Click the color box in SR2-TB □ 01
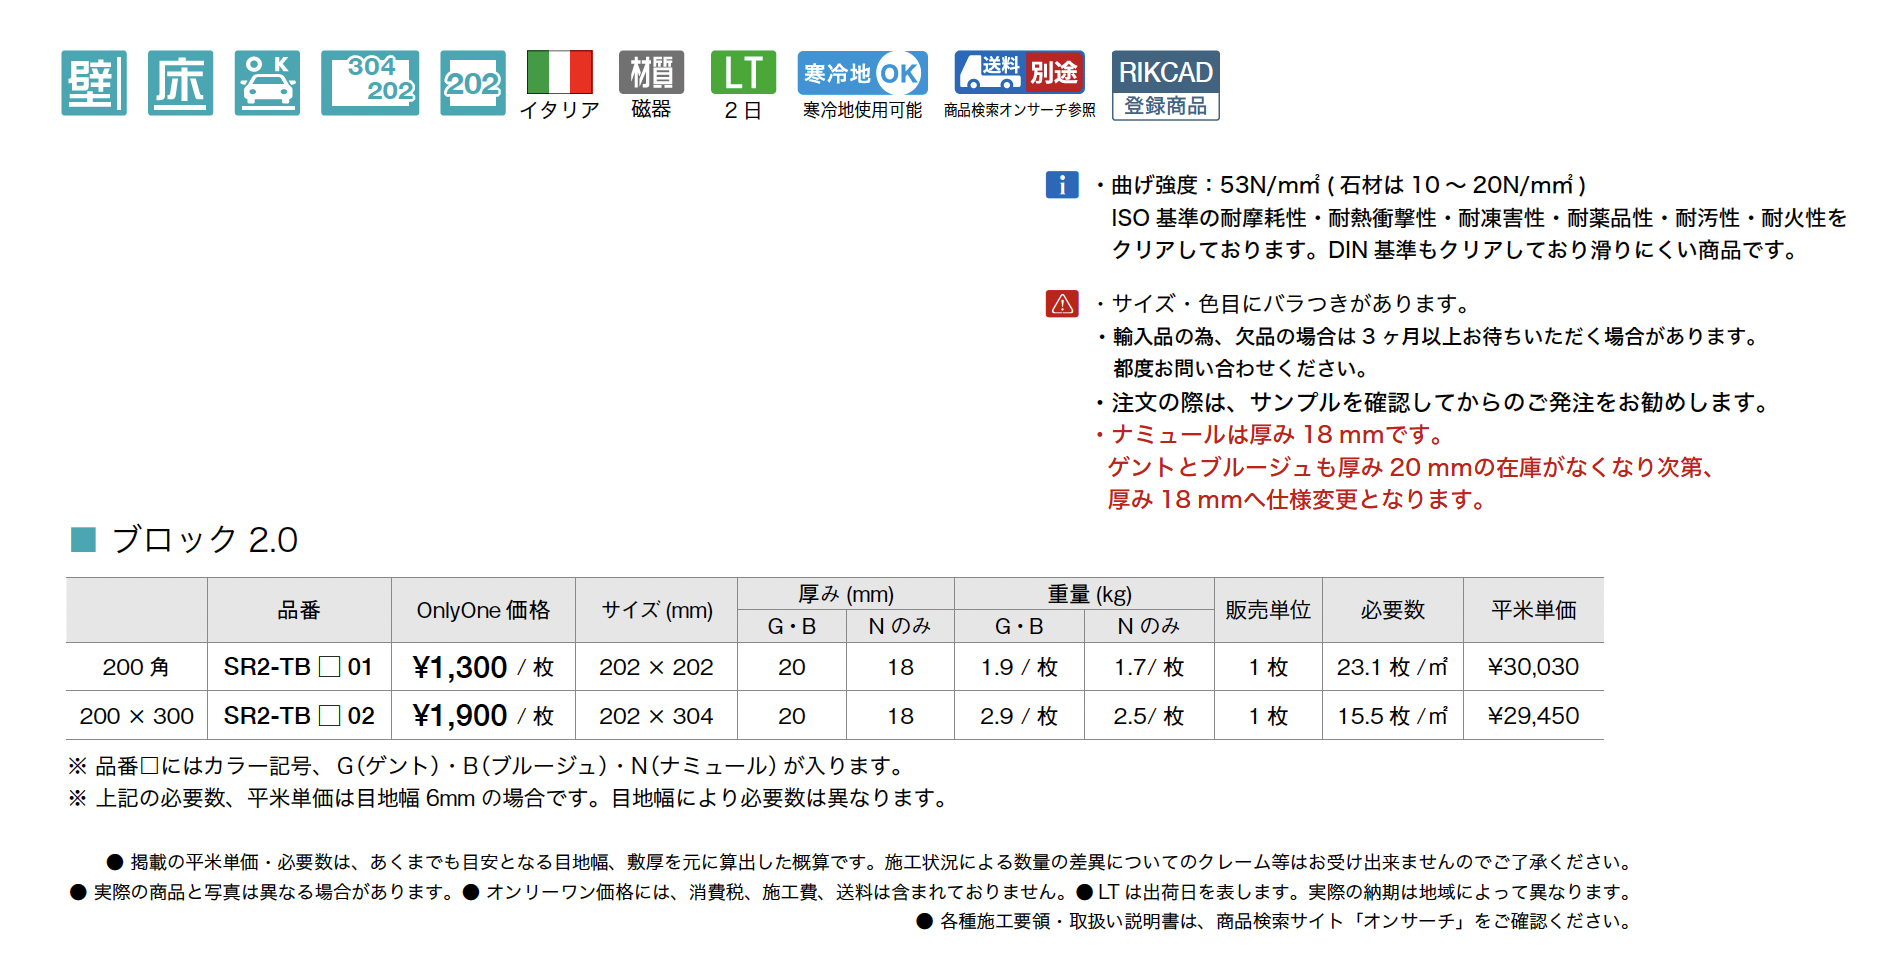The height and width of the screenshot is (975, 1887). (329, 667)
